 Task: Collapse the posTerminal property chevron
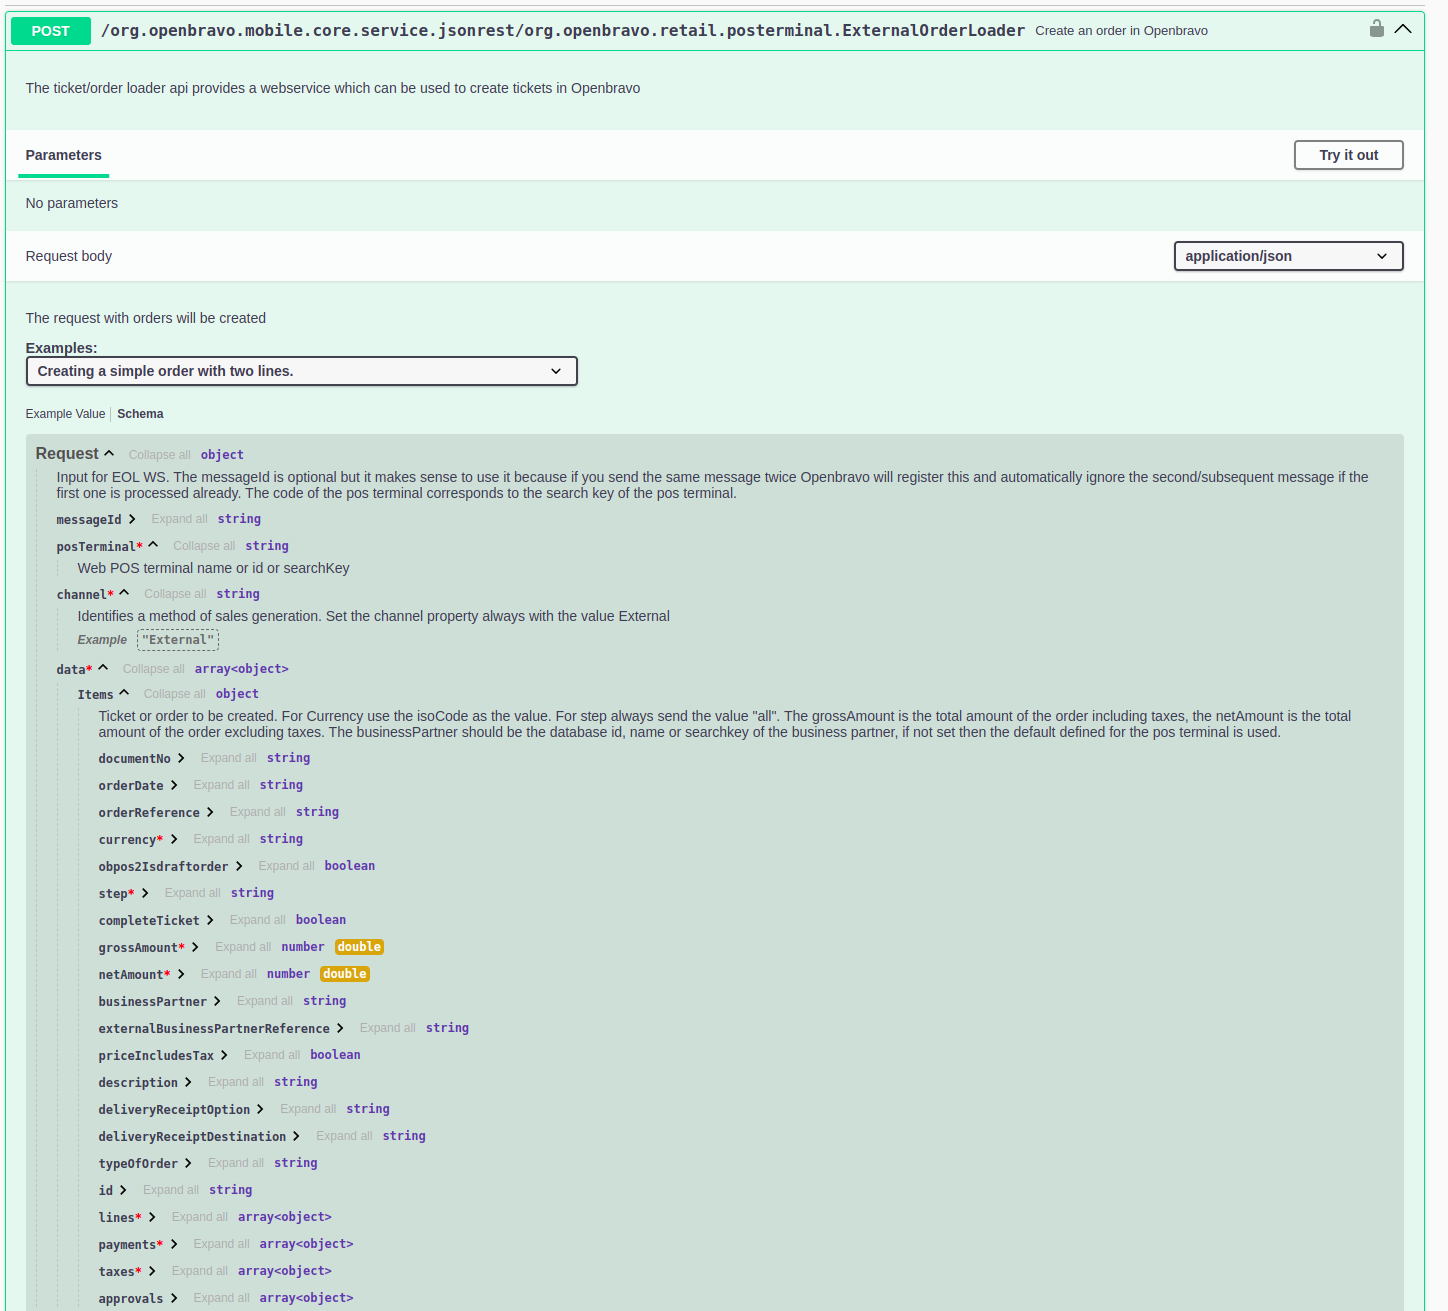(153, 546)
